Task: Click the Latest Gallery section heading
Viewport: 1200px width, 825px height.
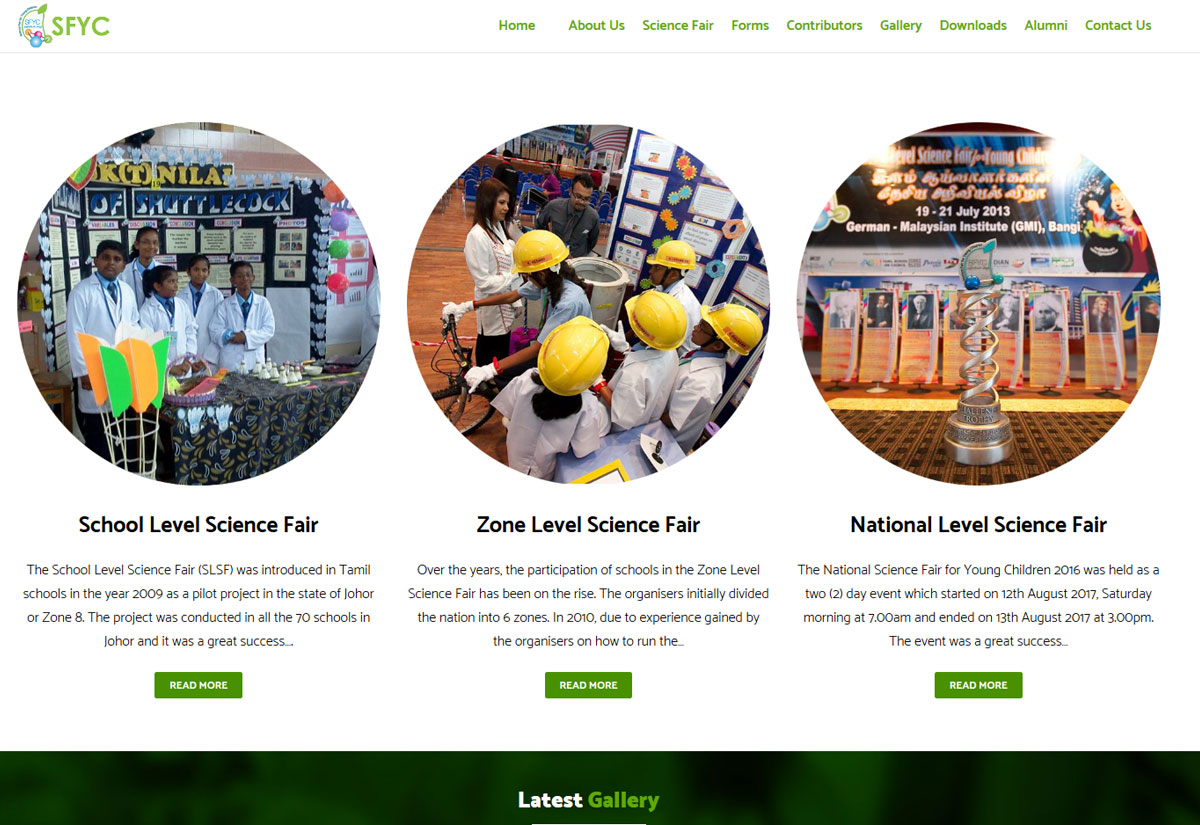Action: (x=588, y=800)
